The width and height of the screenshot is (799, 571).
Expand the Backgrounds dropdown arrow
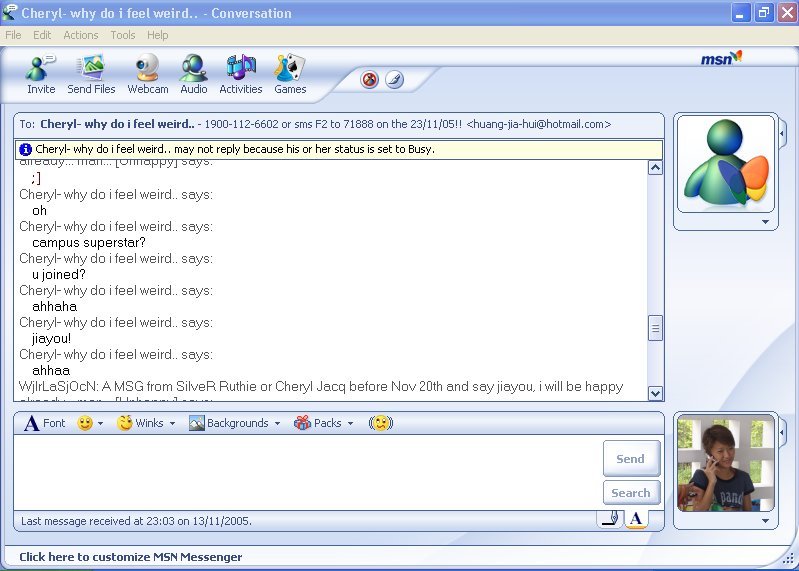click(277, 423)
